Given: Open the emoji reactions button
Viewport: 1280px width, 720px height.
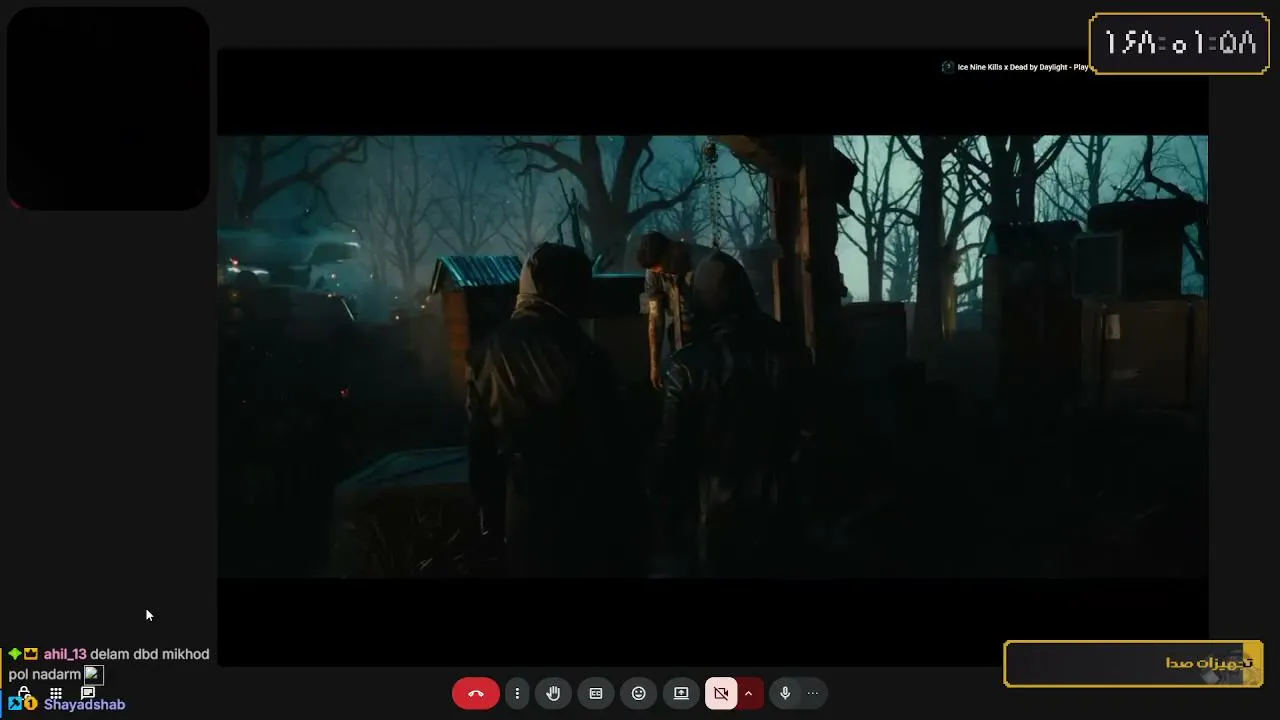Looking at the screenshot, I should [x=639, y=693].
